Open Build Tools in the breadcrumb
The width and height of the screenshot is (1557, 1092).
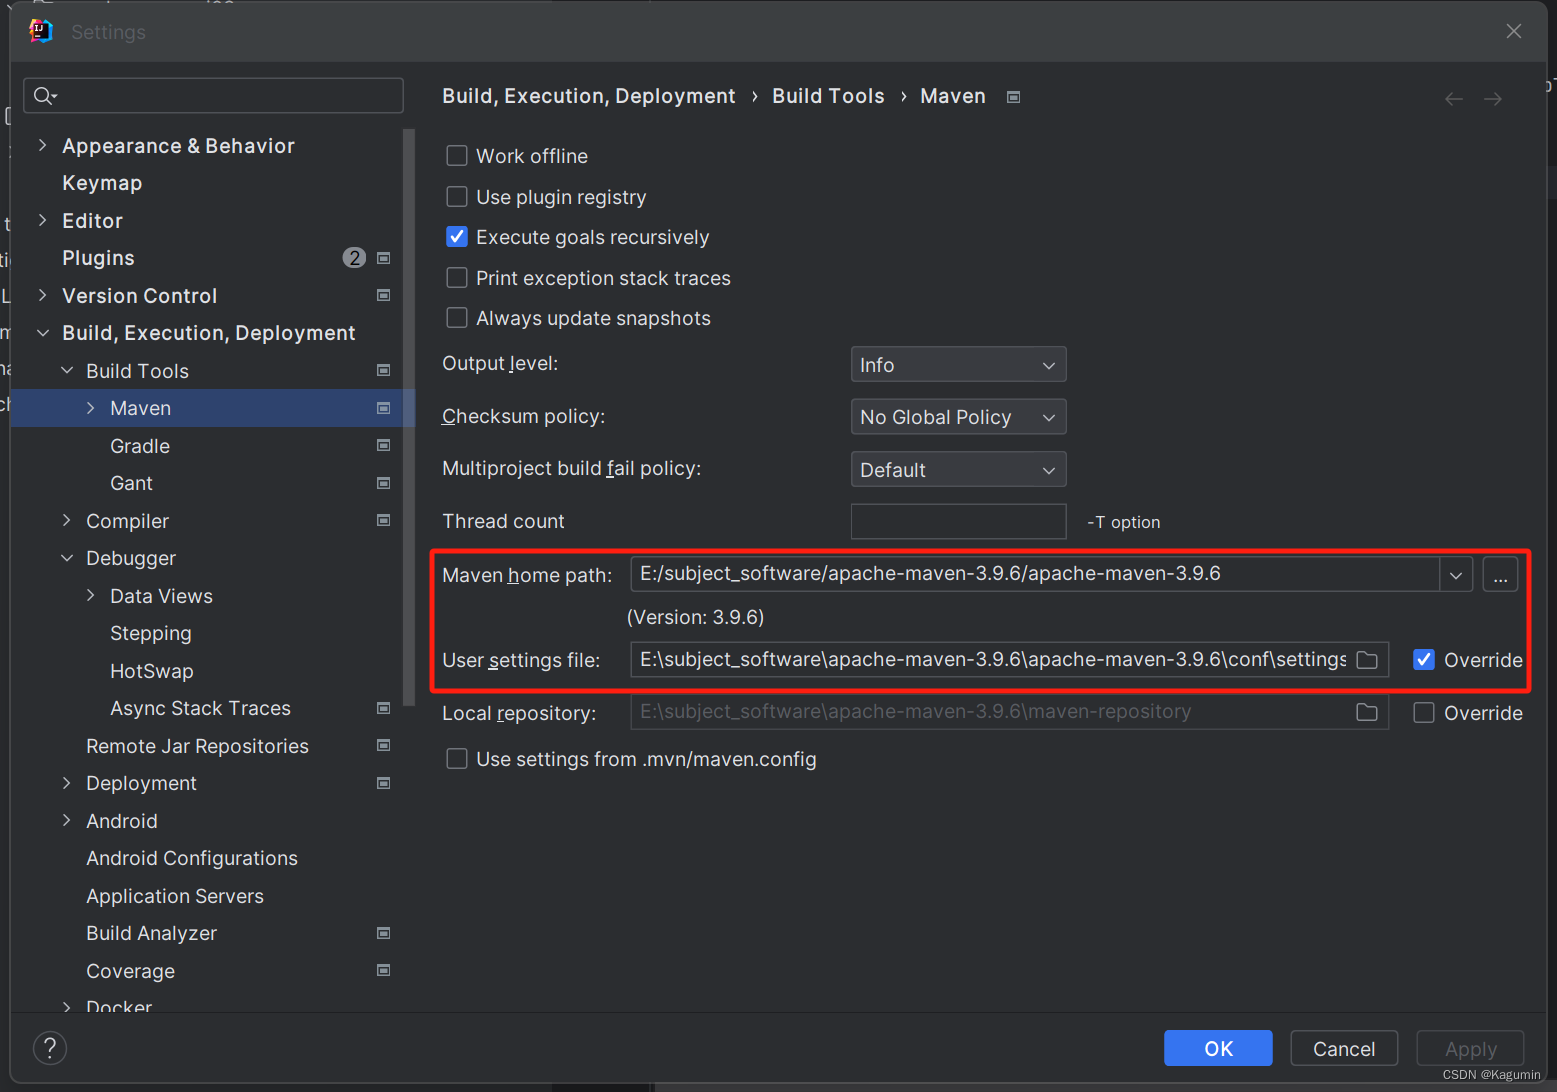828,95
